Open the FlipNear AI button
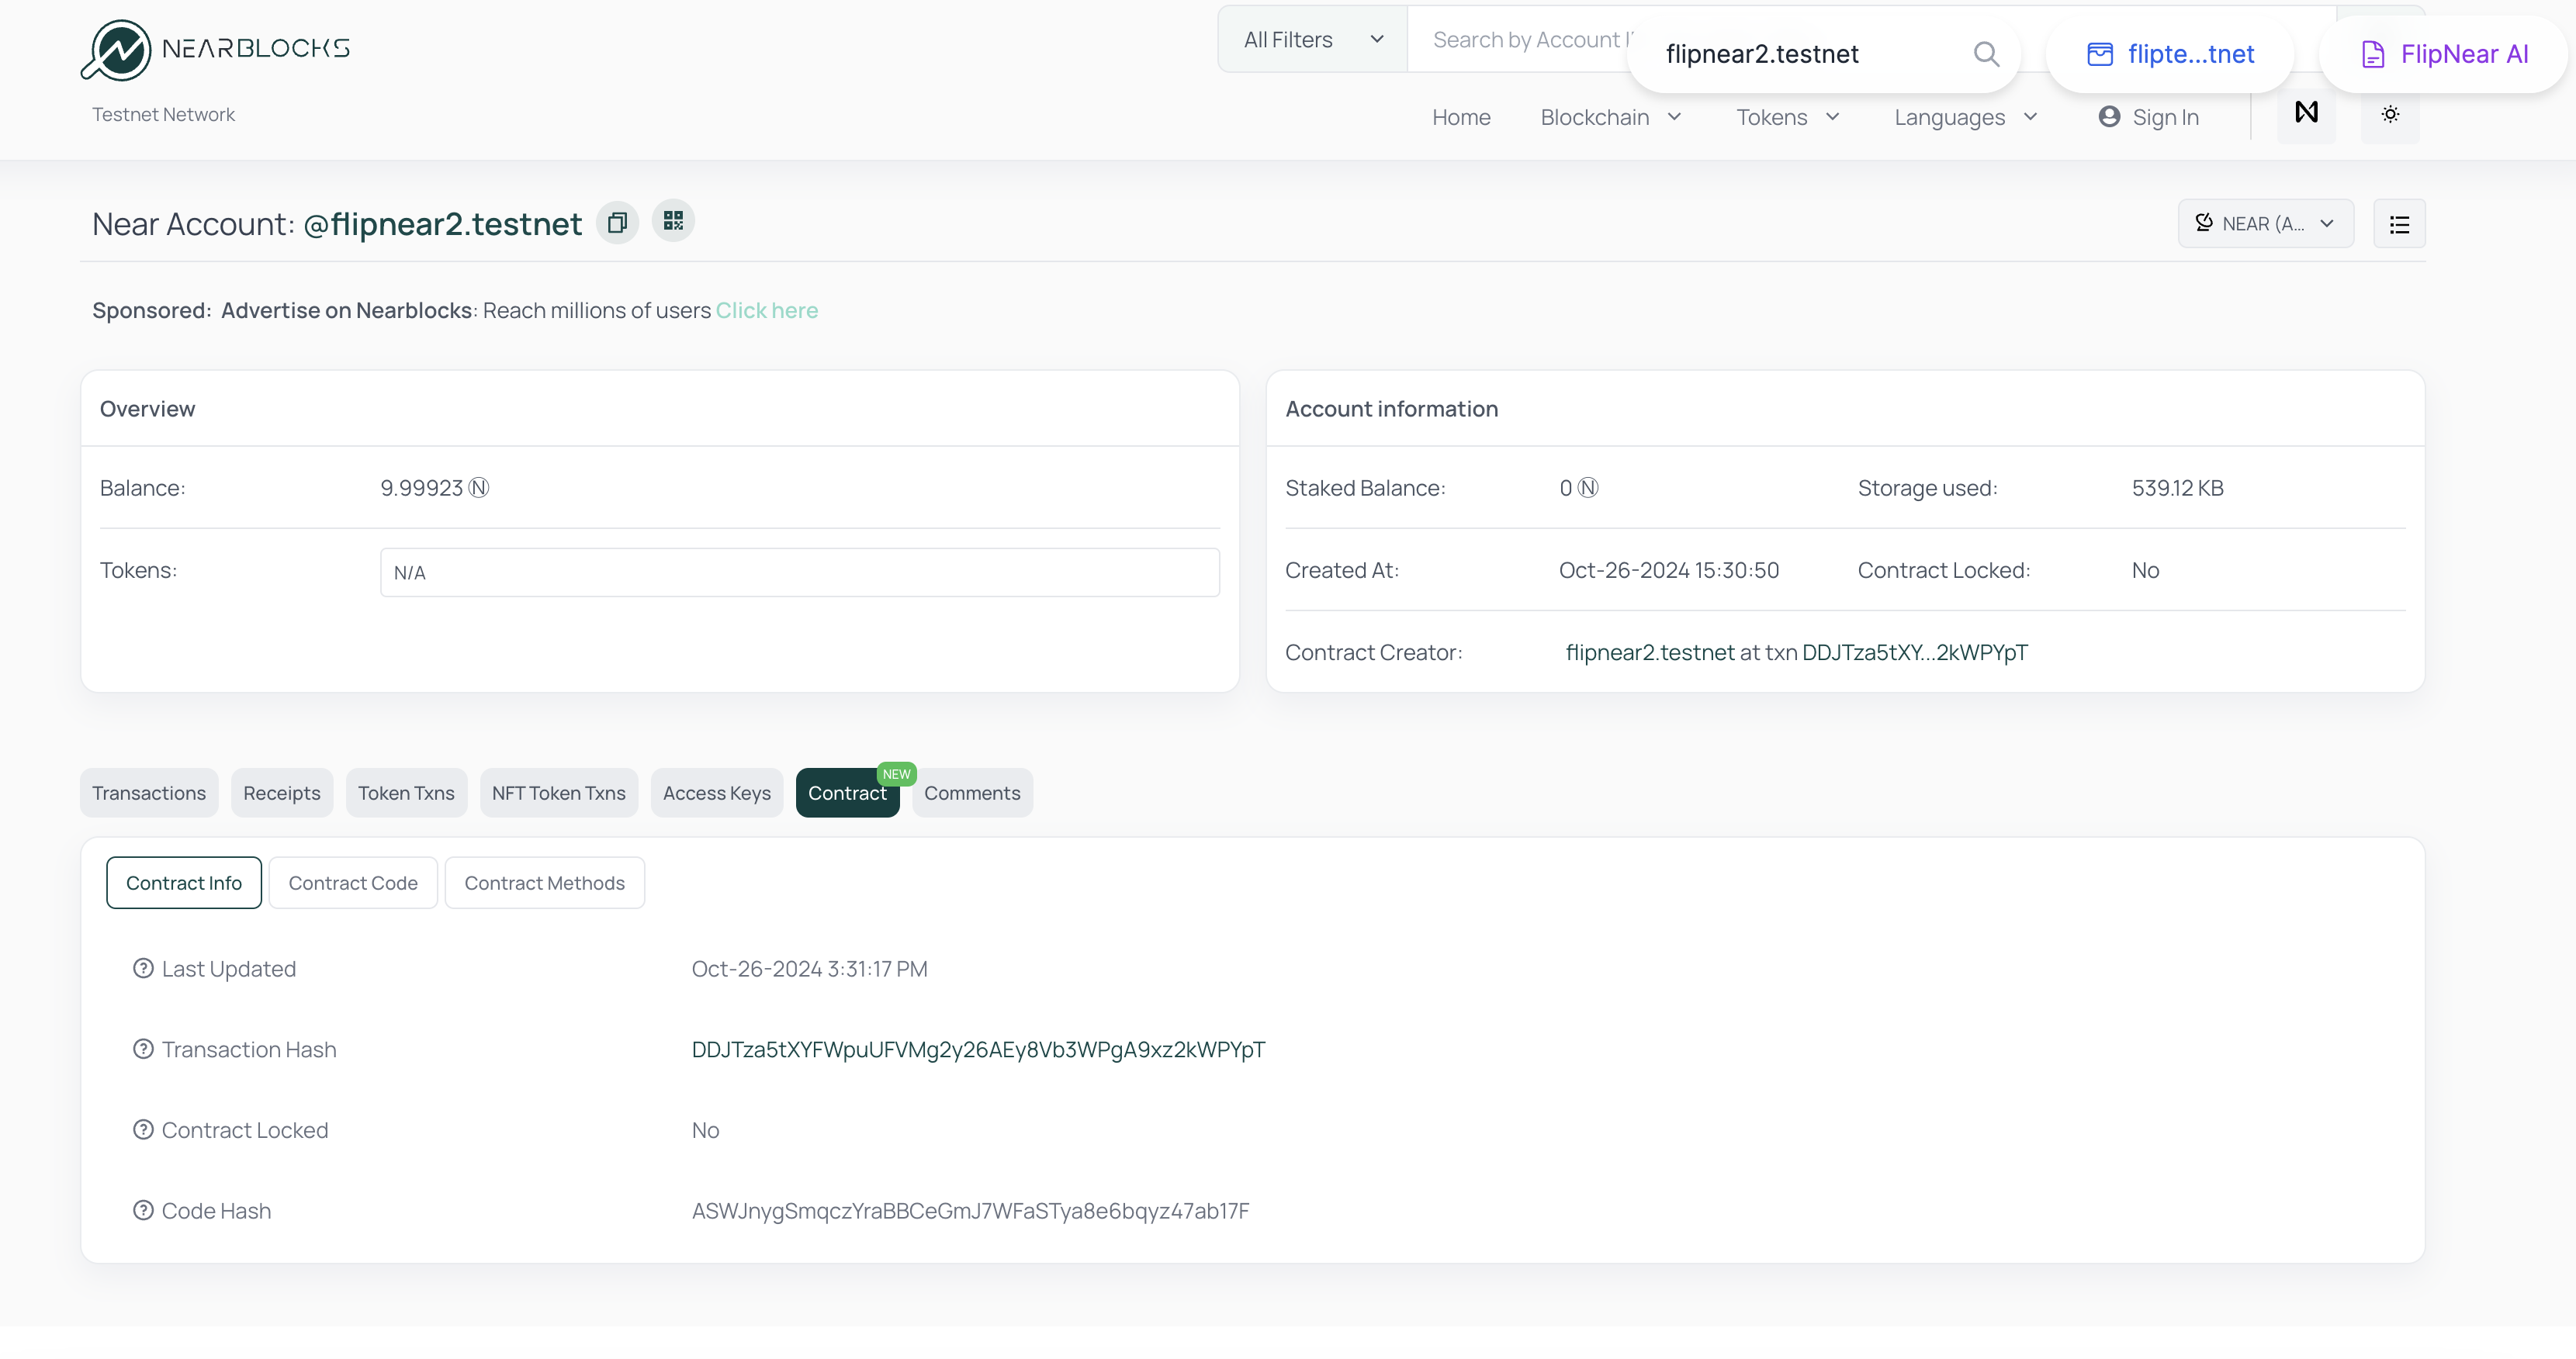Screen dimensions: 2576x1359 (2444, 54)
